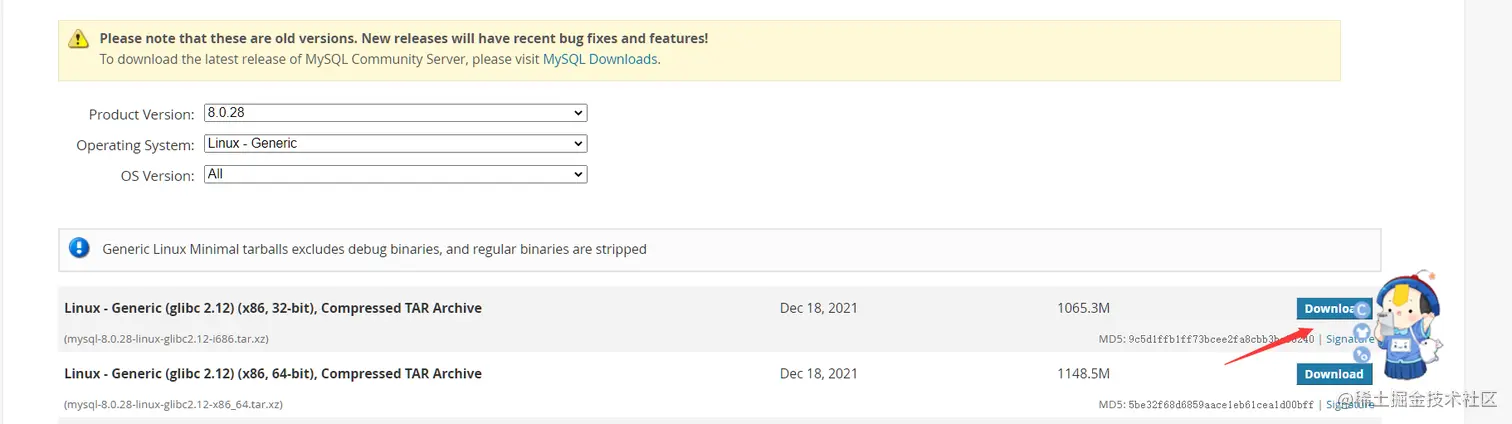The height and width of the screenshot is (424, 1512).
Task: Open the OS Version dropdown
Action: click(x=395, y=174)
